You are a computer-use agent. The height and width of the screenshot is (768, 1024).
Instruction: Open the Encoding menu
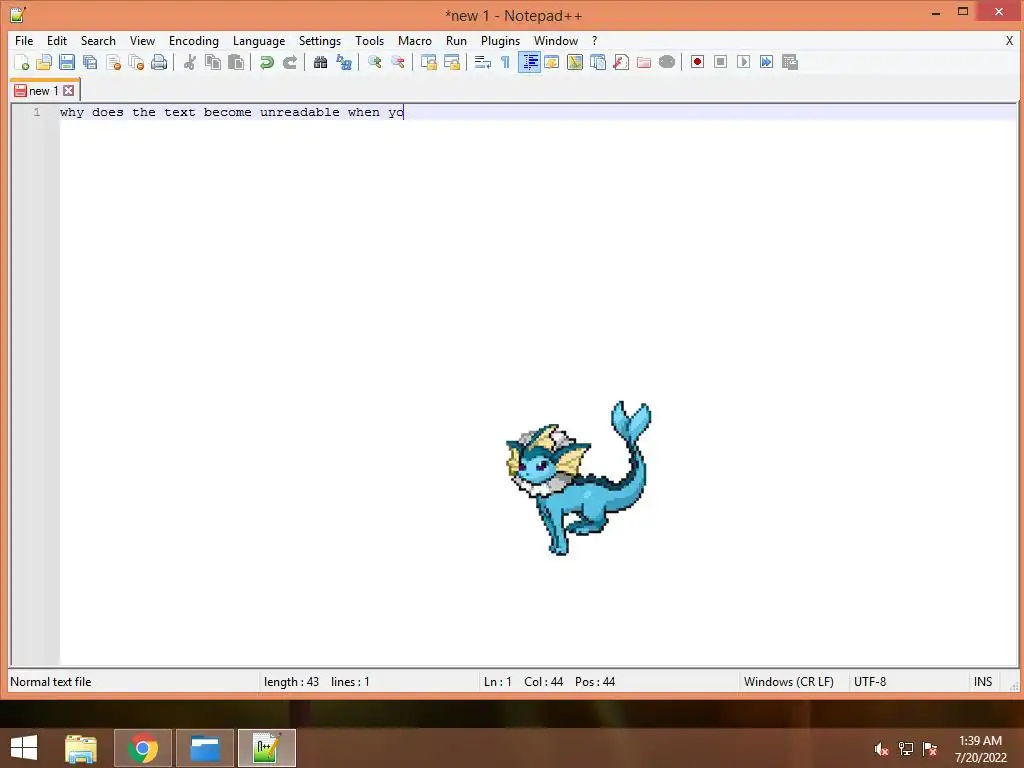click(194, 40)
